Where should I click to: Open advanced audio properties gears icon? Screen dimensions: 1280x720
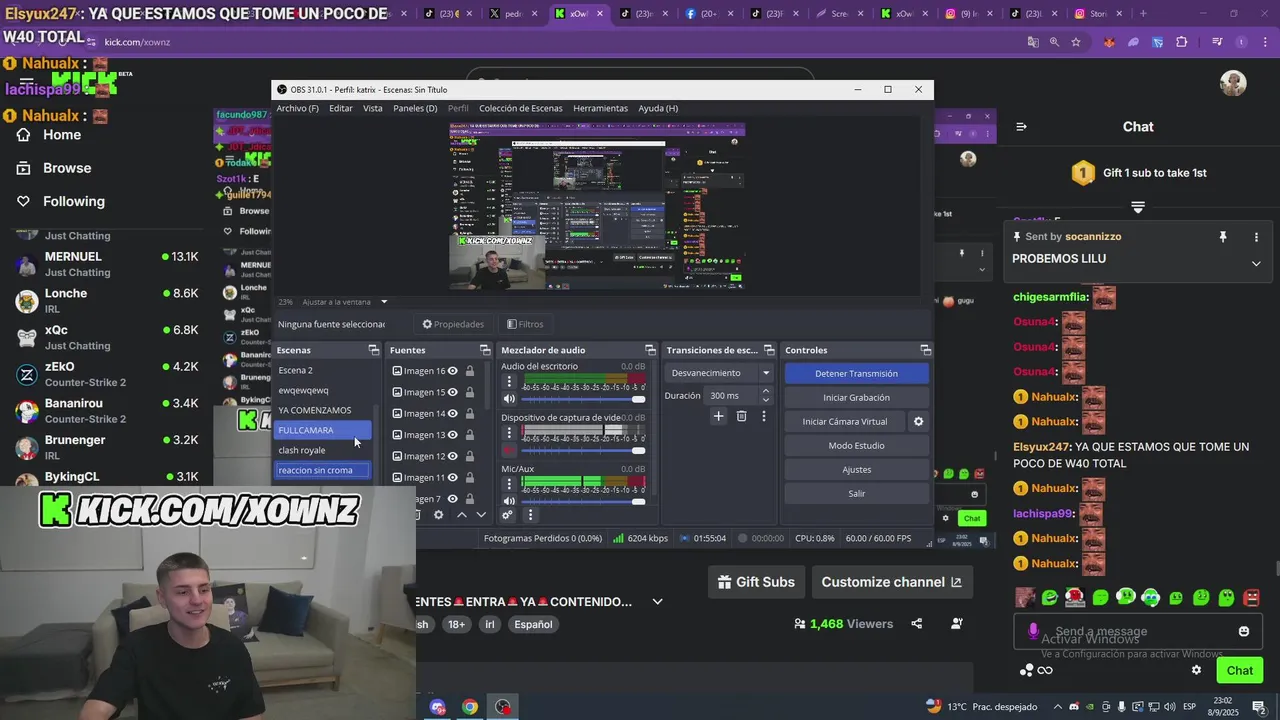pyautogui.click(x=507, y=515)
